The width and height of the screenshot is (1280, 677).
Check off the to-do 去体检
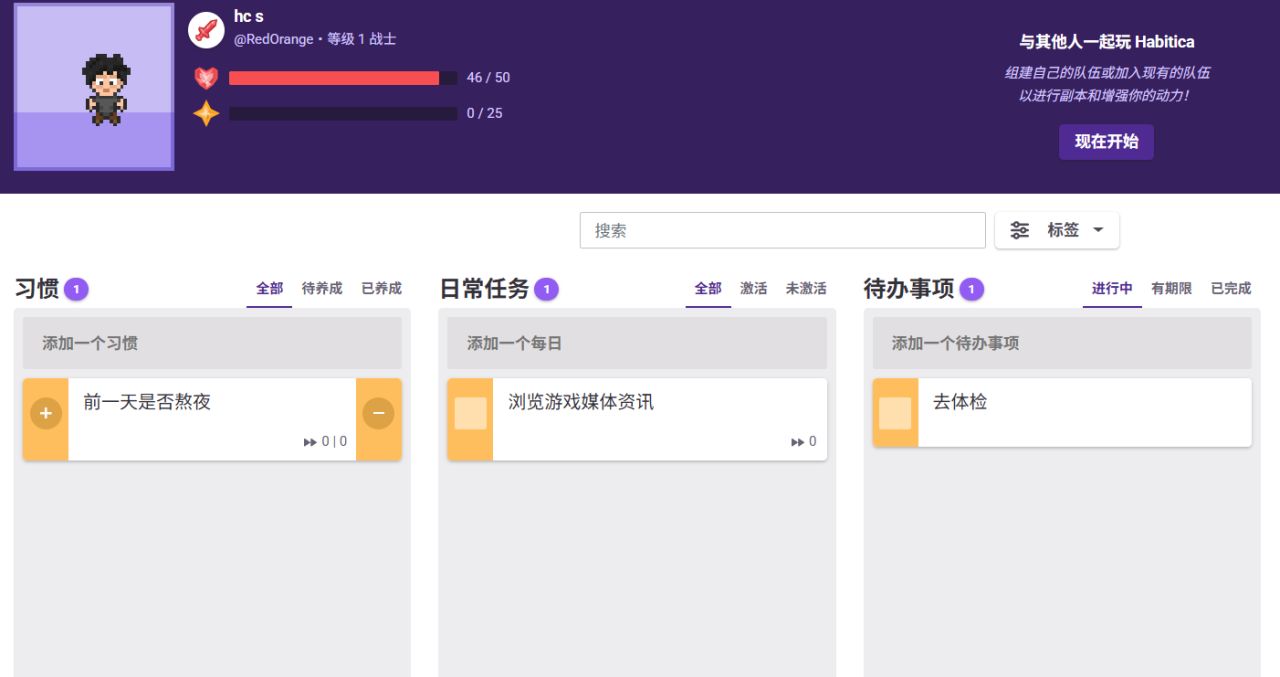(895, 413)
